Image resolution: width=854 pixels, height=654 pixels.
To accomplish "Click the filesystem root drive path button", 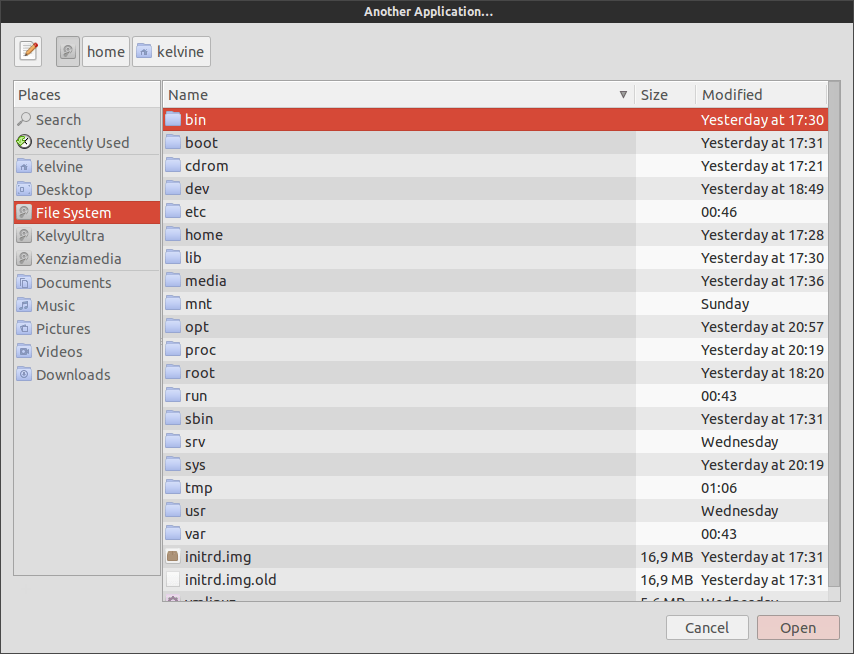I will coord(68,51).
